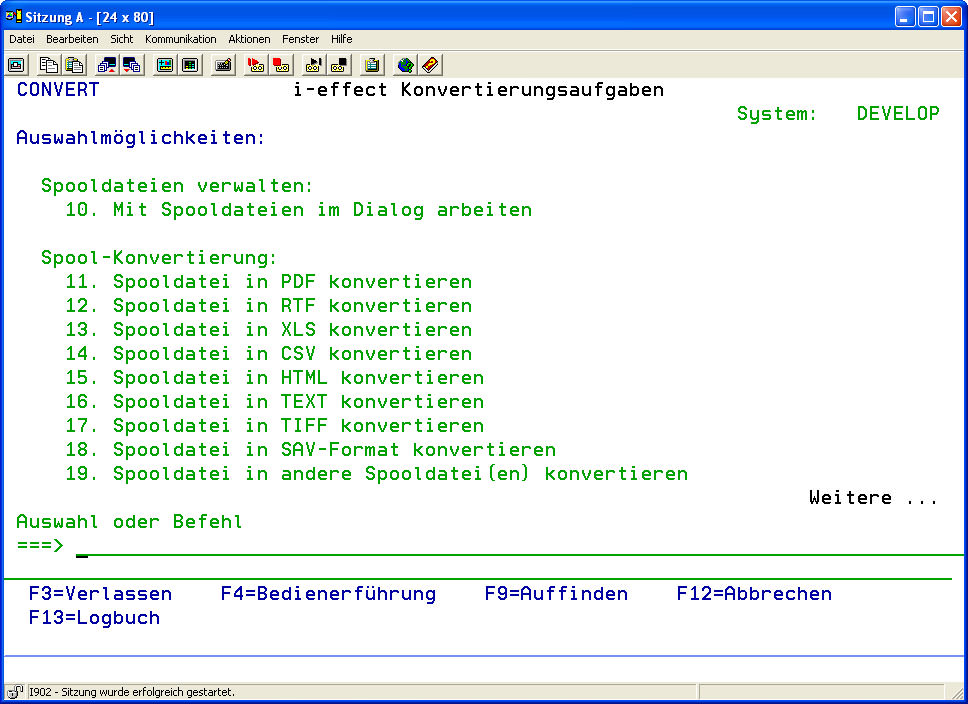Open the Datei menu
968x704 pixels.
point(22,39)
